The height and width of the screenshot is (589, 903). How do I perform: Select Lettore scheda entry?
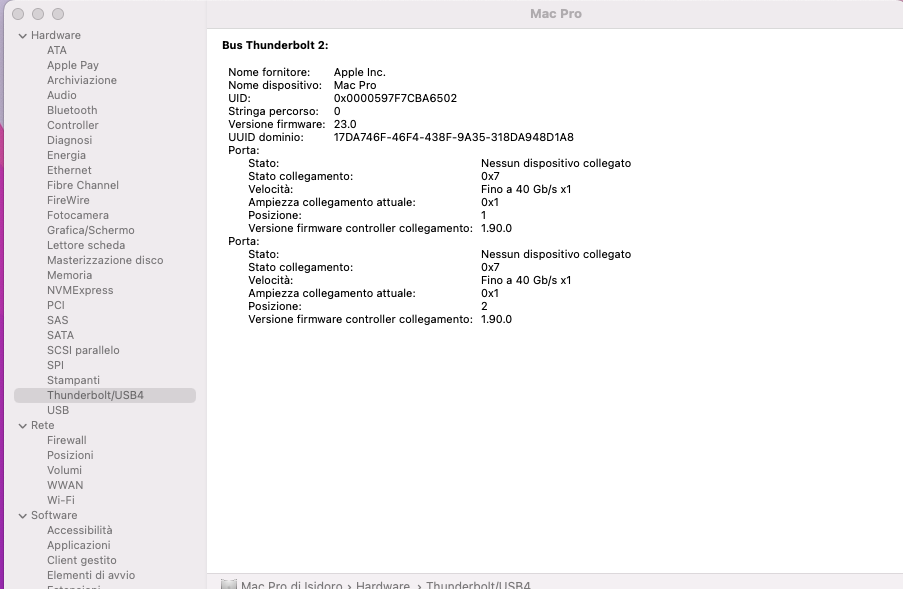point(86,245)
